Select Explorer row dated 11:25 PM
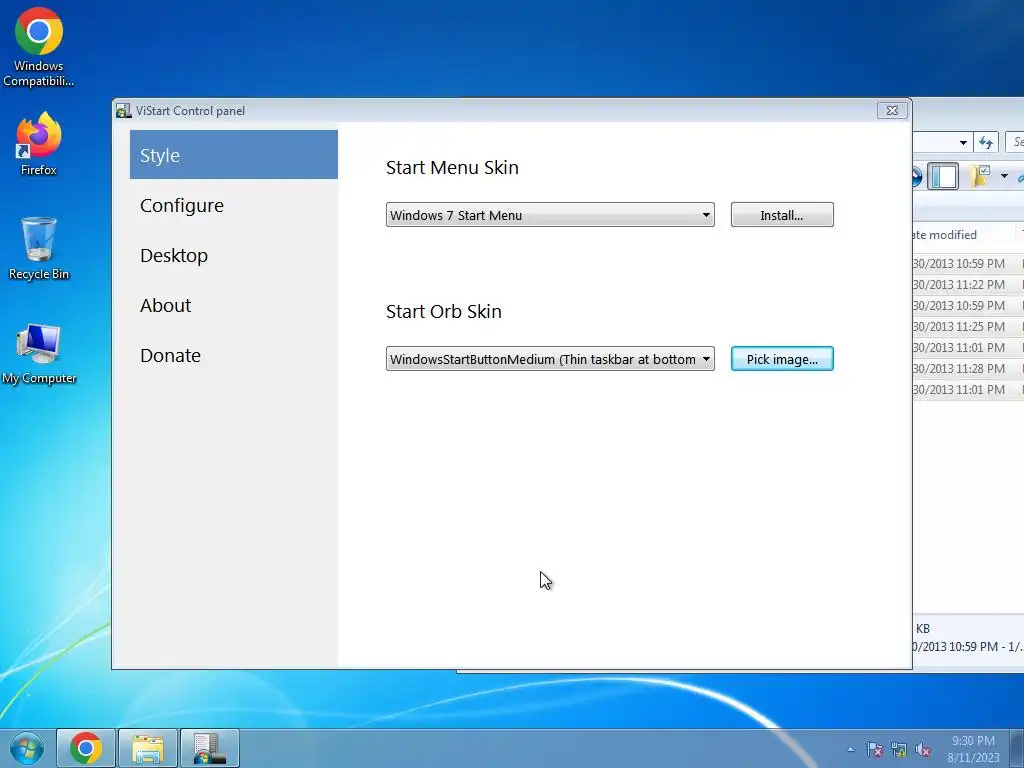The height and width of the screenshot is (768, 1024). coord(968,327)
